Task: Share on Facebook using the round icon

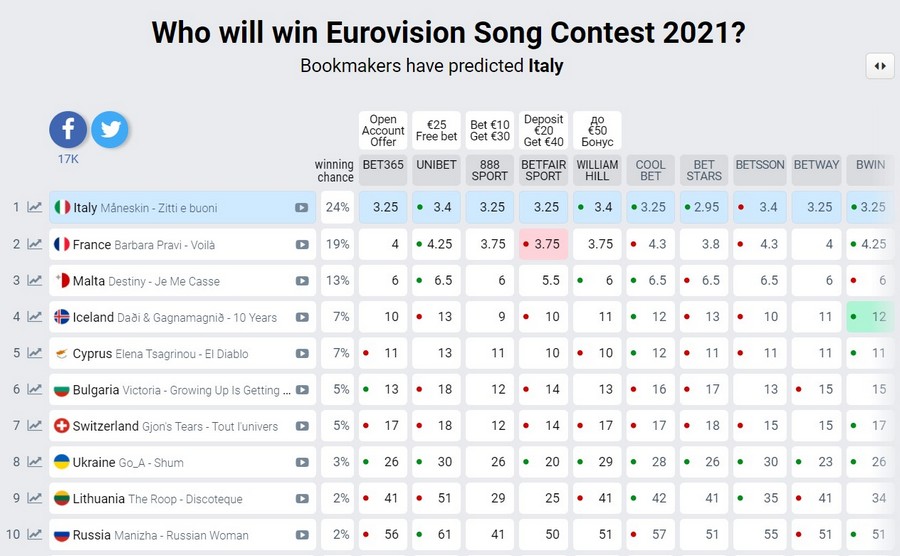Action: tap(68, 130)
